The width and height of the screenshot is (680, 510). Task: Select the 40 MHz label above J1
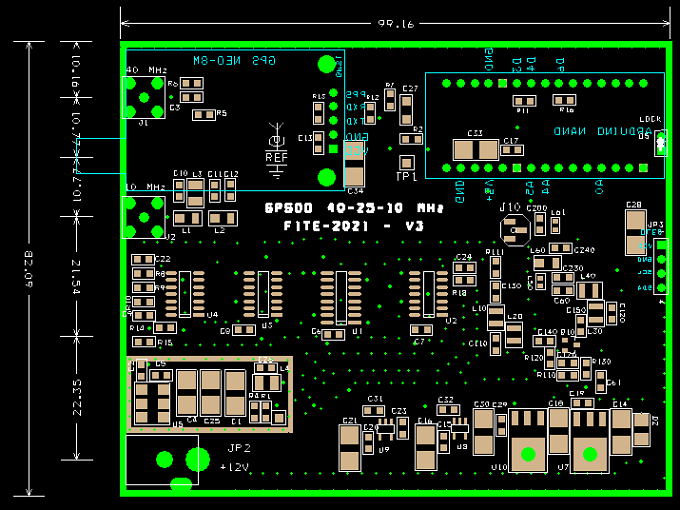[x=146, y=70]
